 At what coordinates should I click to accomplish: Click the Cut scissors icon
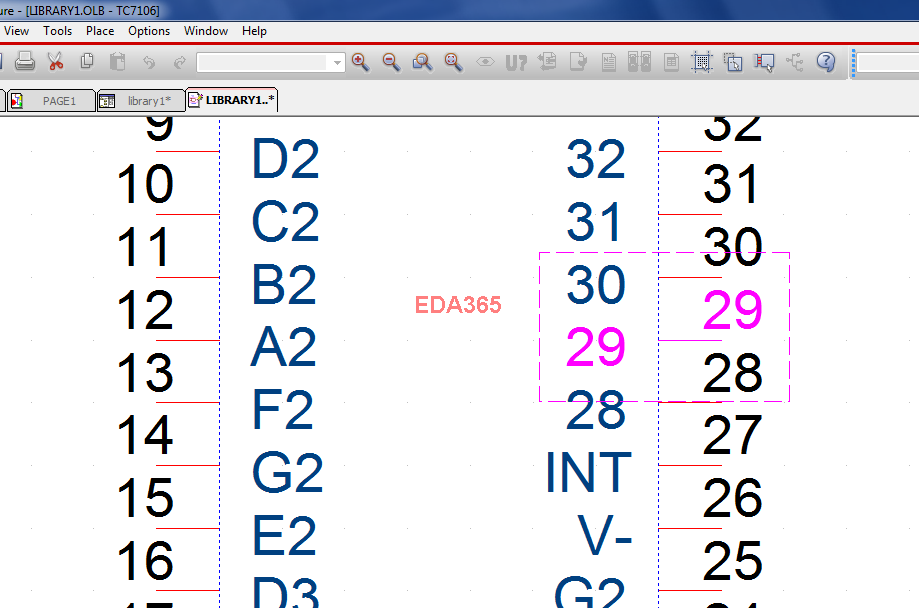tap(56, 62)
